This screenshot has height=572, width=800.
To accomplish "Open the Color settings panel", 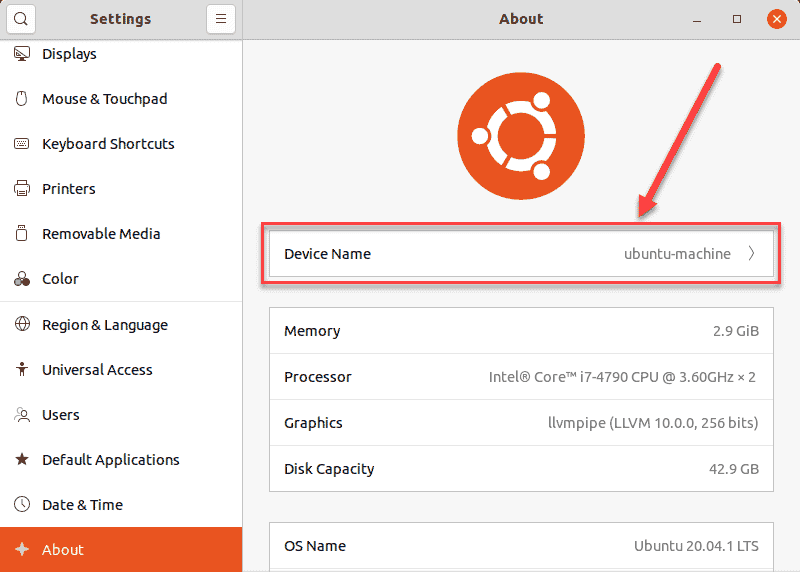I will tap(121, 279).
